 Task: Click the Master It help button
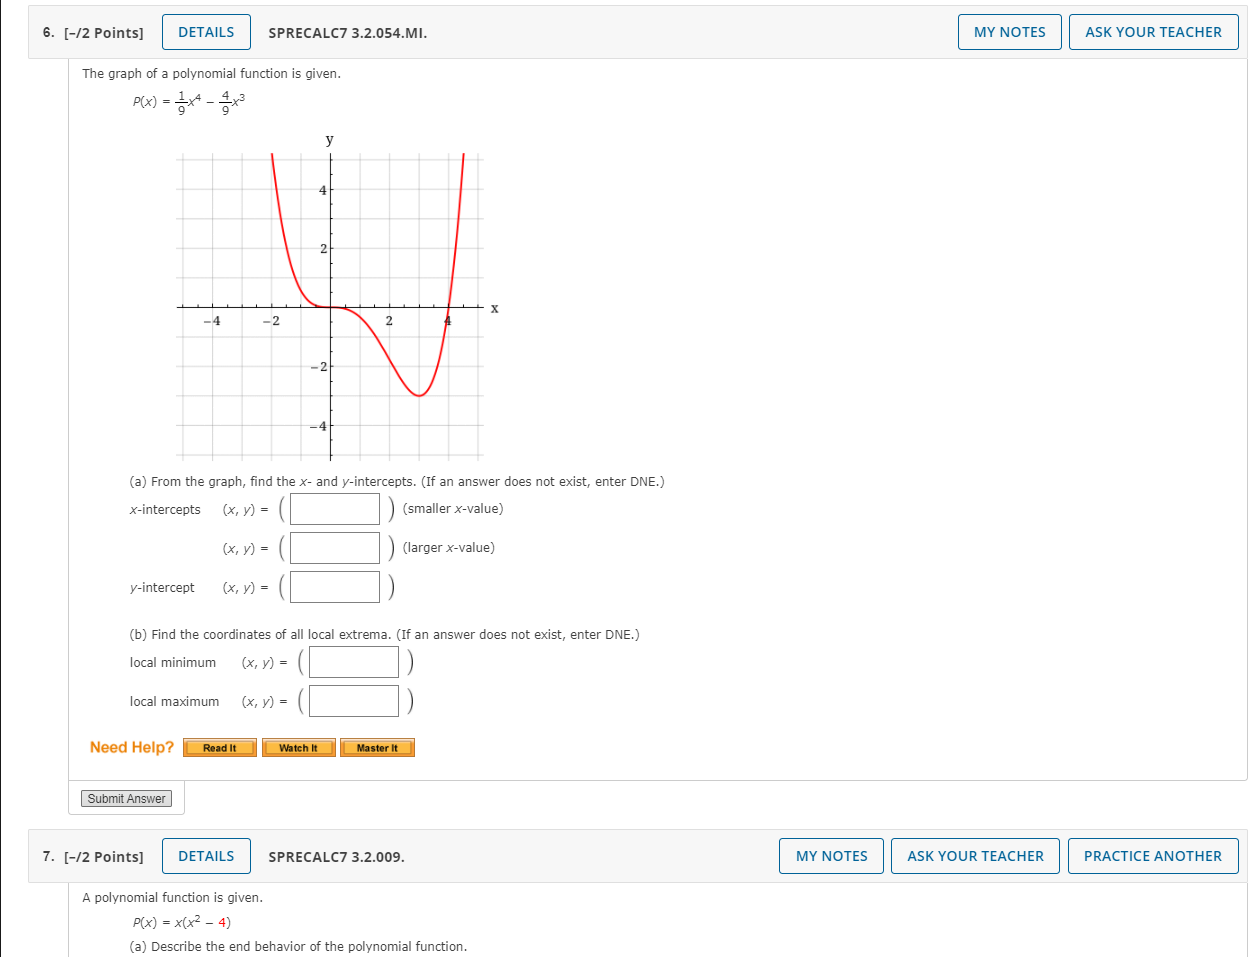coord(377,747)
